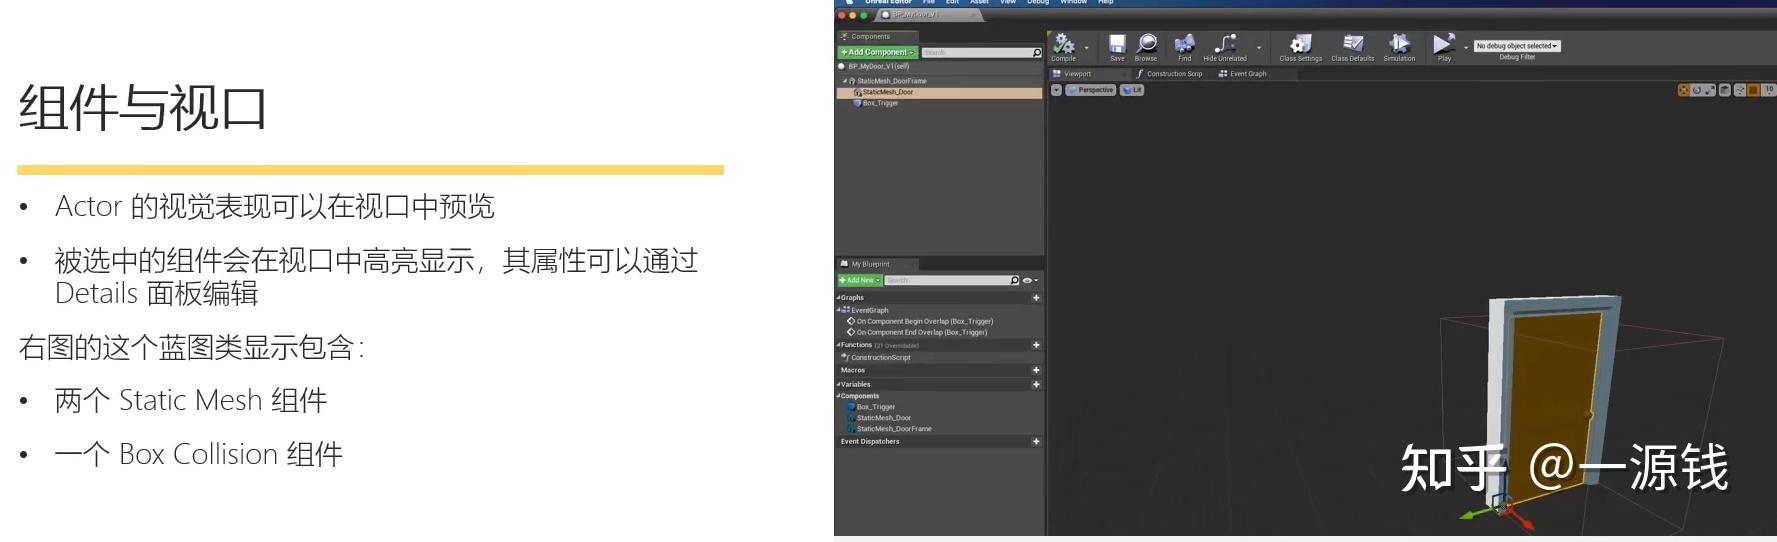Add a new event dispatcher with the plus icon
This screenshot has width=1777, height=542.
click(1036, 441)
